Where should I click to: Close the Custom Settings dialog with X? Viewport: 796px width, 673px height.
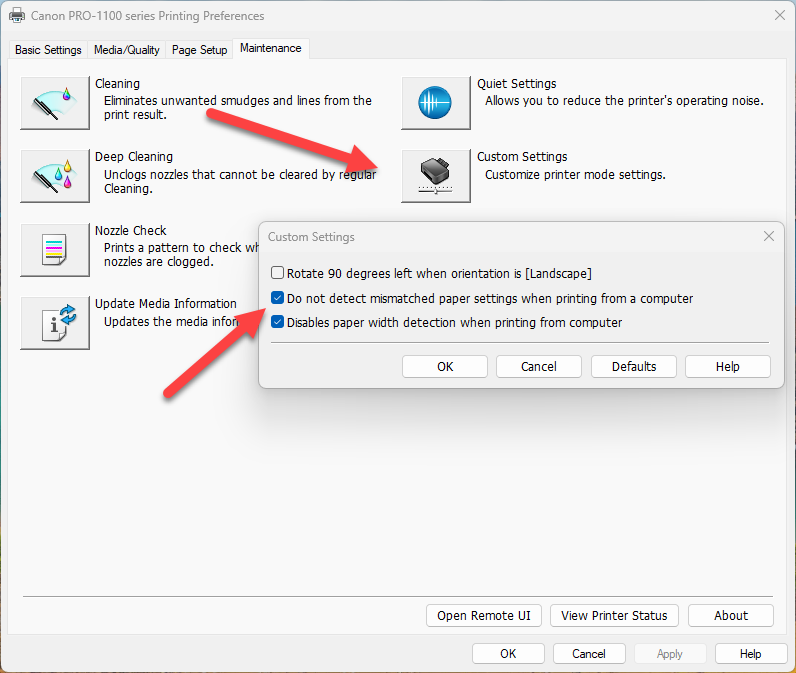coord(769,237)
